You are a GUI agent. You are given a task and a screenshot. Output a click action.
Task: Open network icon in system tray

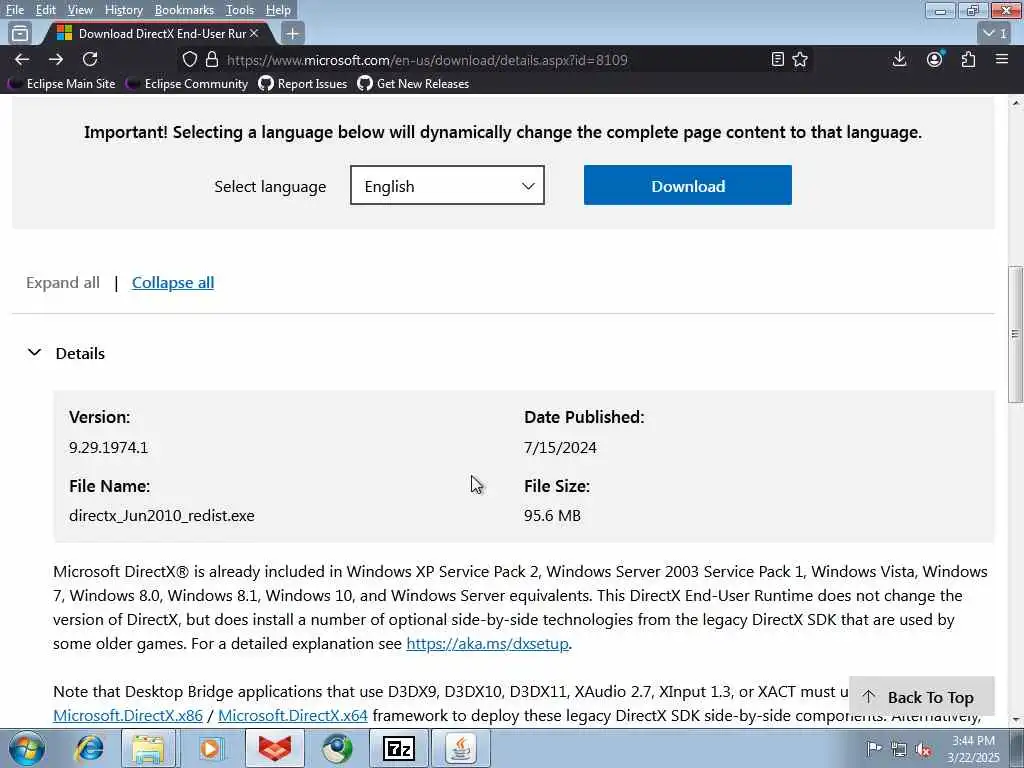[899, 748]
